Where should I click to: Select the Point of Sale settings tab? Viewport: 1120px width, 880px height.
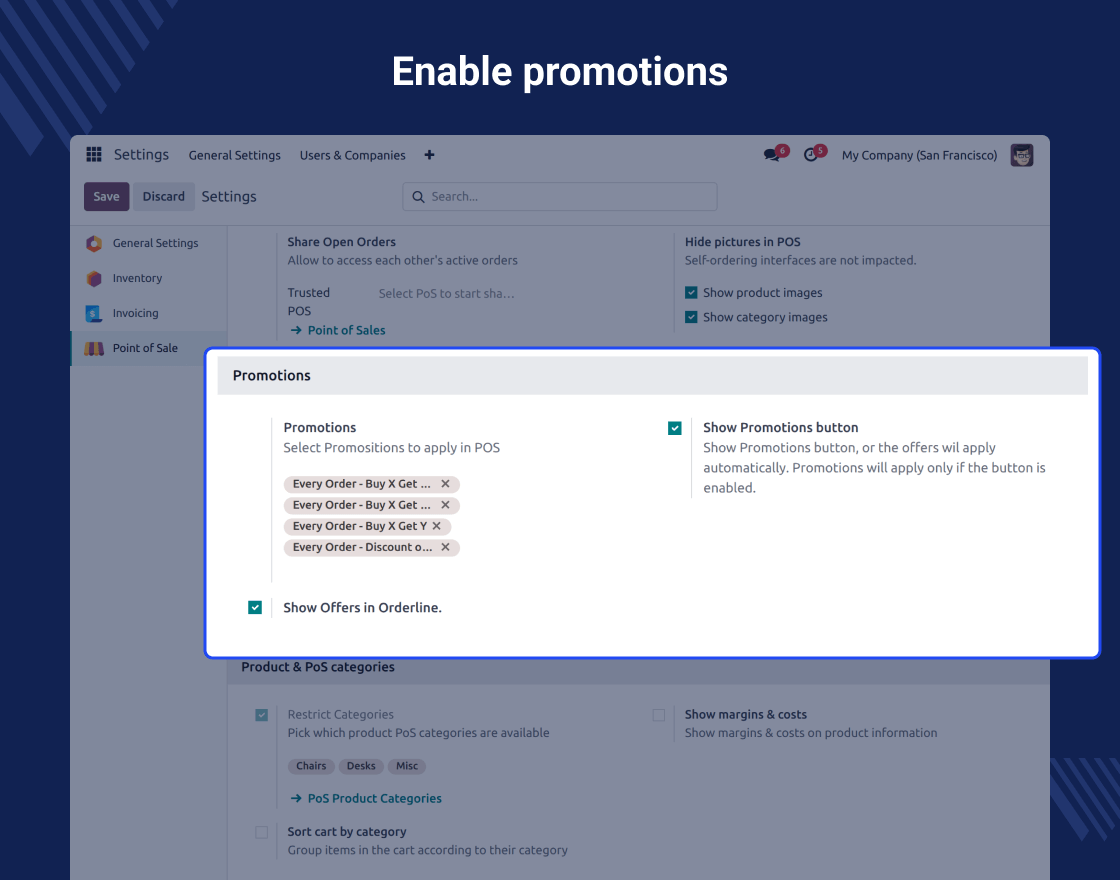(x=145, y=348)
